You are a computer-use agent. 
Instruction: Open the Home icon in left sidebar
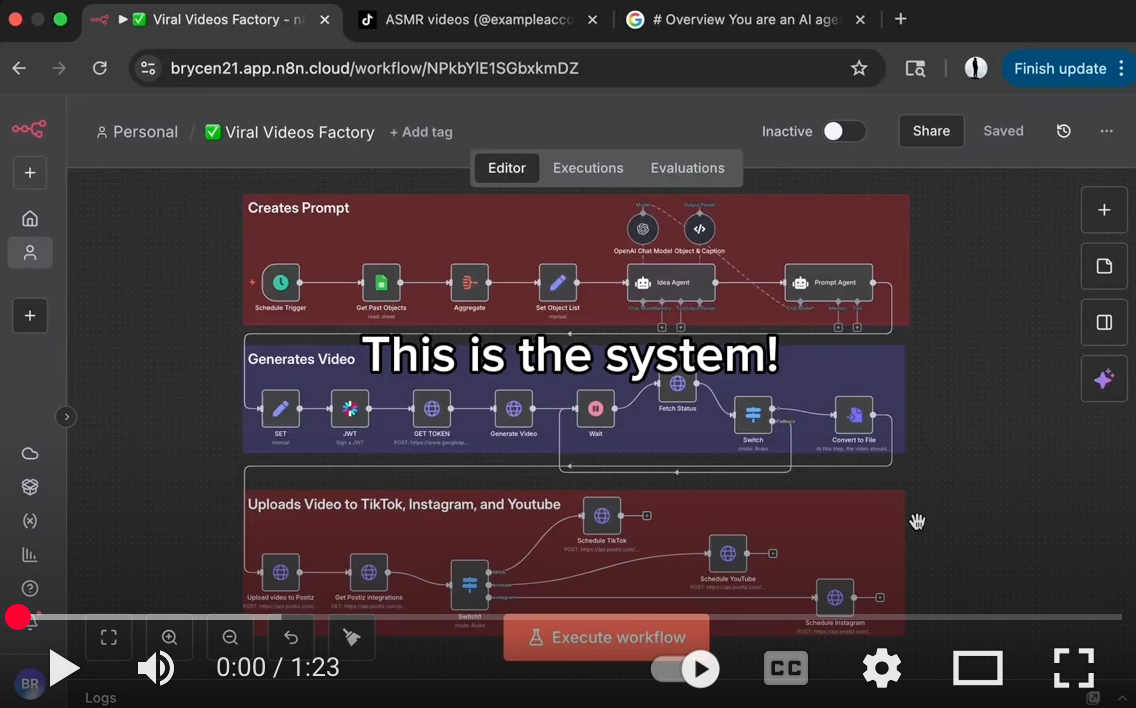click(30, 218)
